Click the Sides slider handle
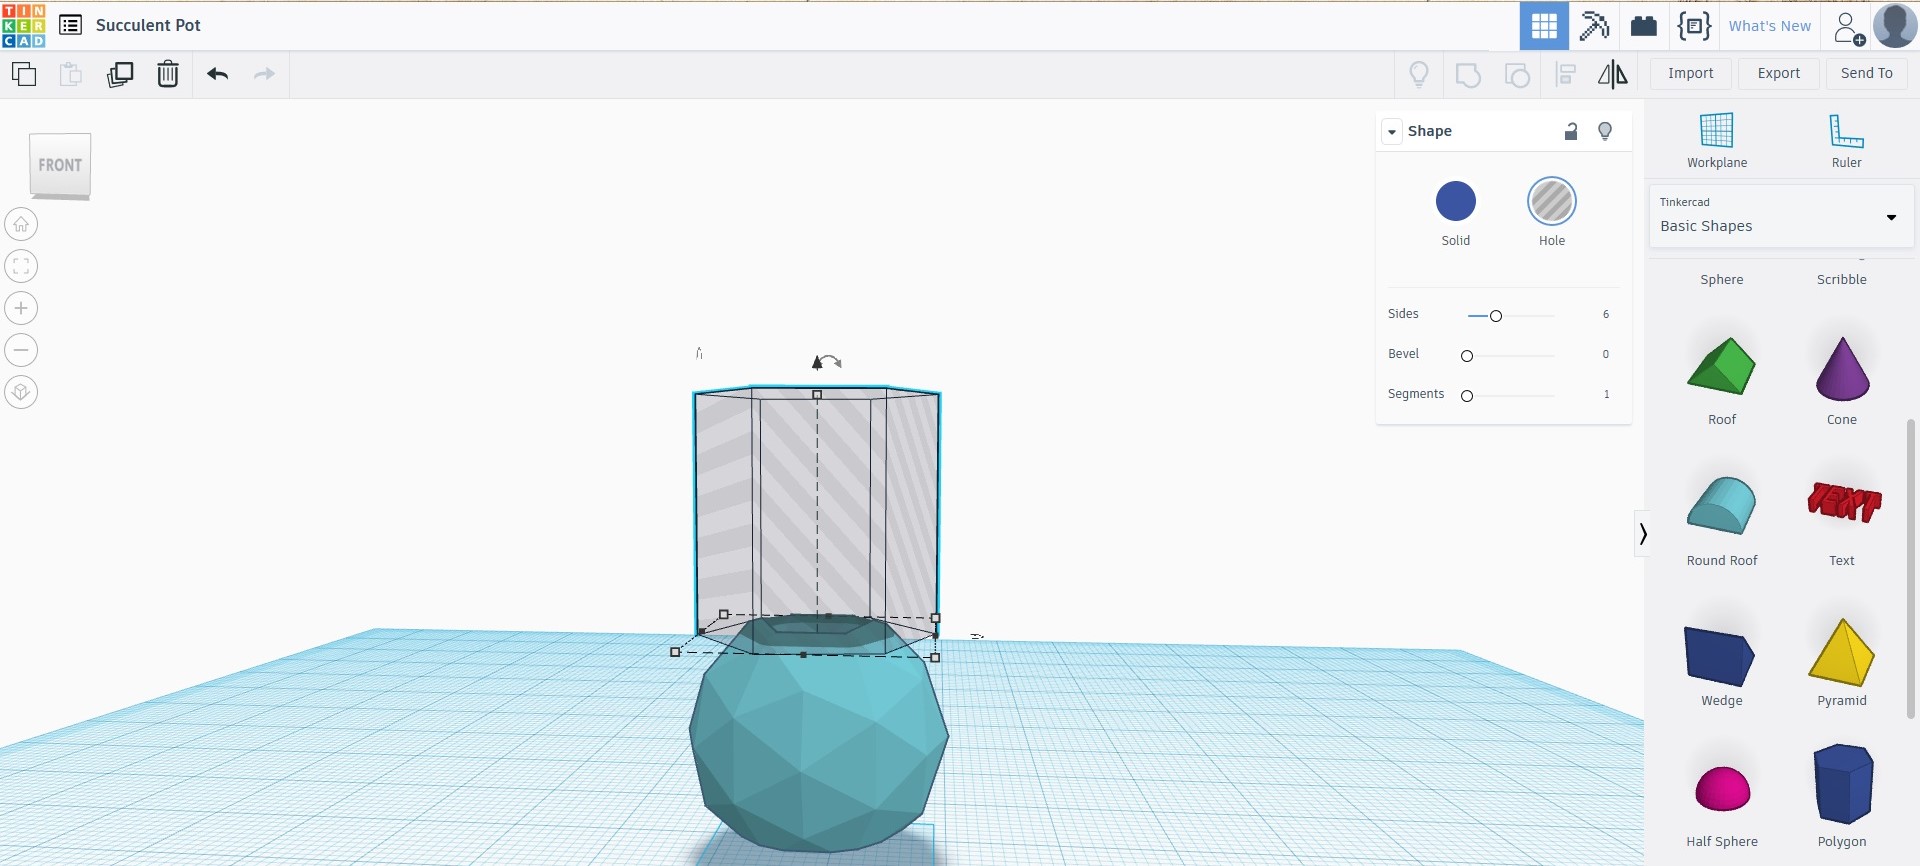Screen dimensions: 1920x866 [1496, 316]
